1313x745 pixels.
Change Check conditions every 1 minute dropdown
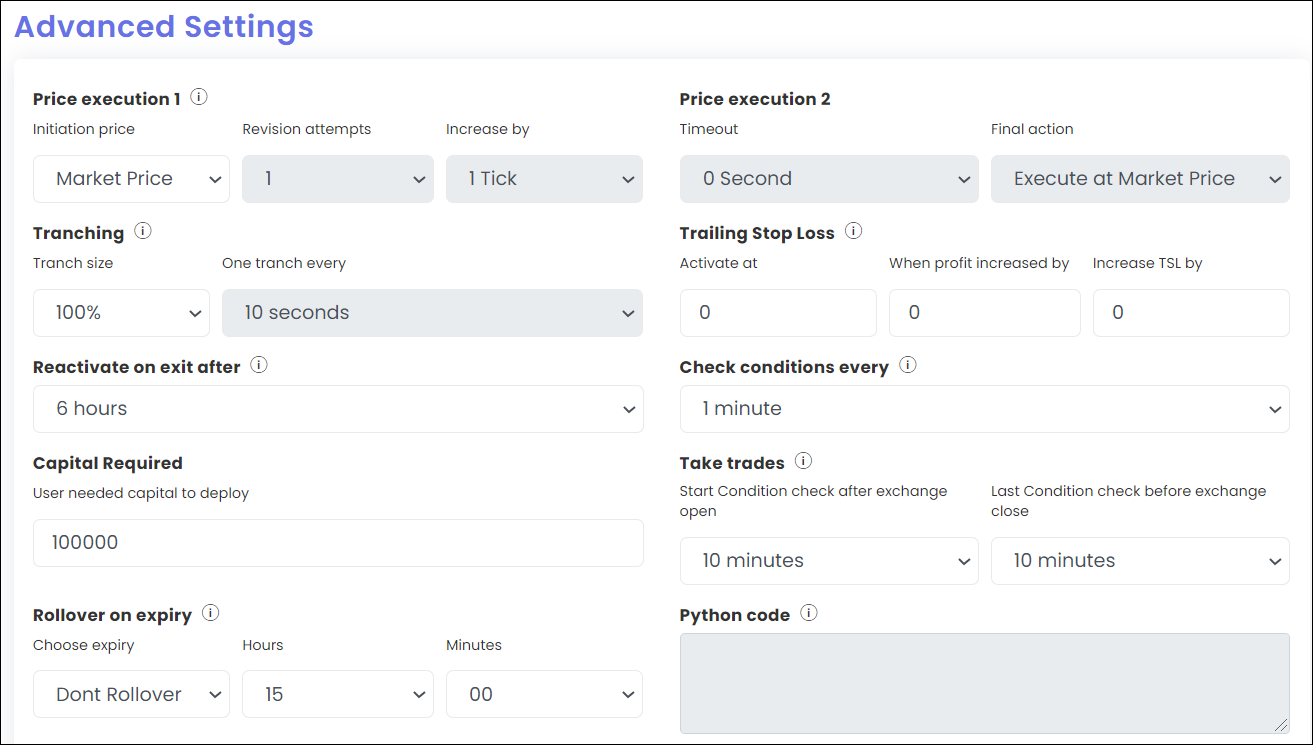click(984, 409)
